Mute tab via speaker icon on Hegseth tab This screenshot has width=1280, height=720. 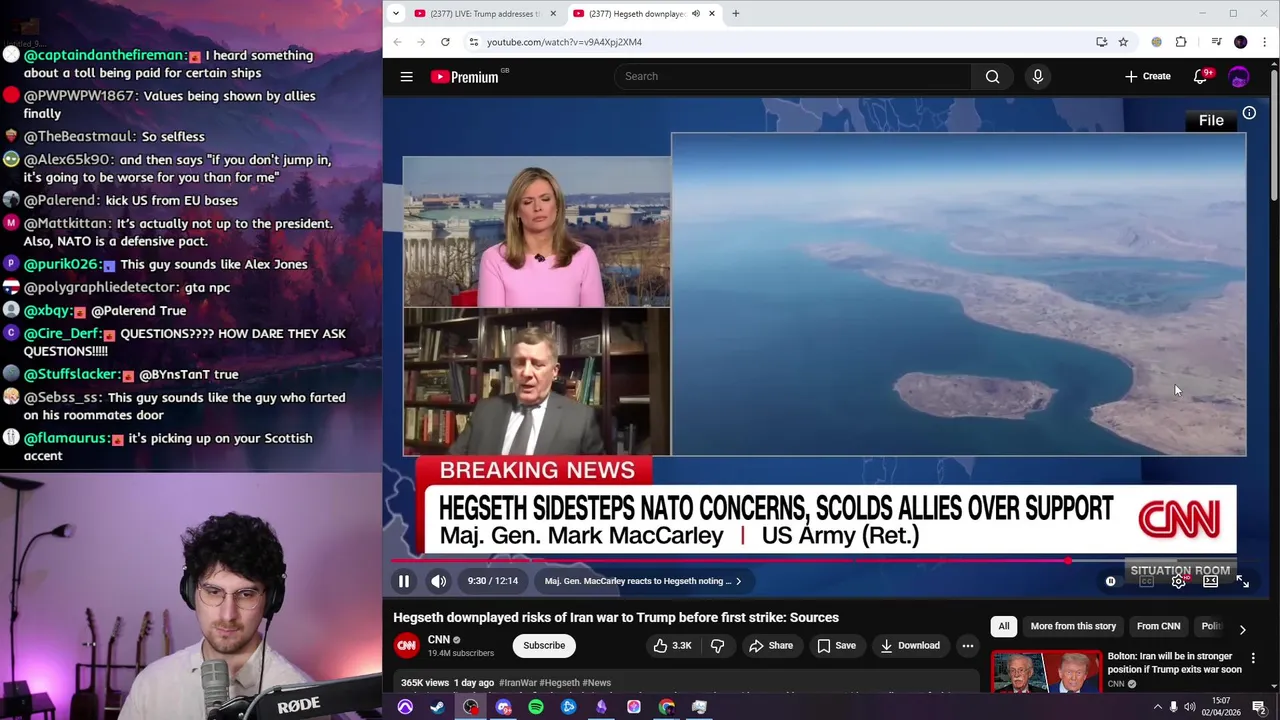pyautogui.click(x=696, y=14)
